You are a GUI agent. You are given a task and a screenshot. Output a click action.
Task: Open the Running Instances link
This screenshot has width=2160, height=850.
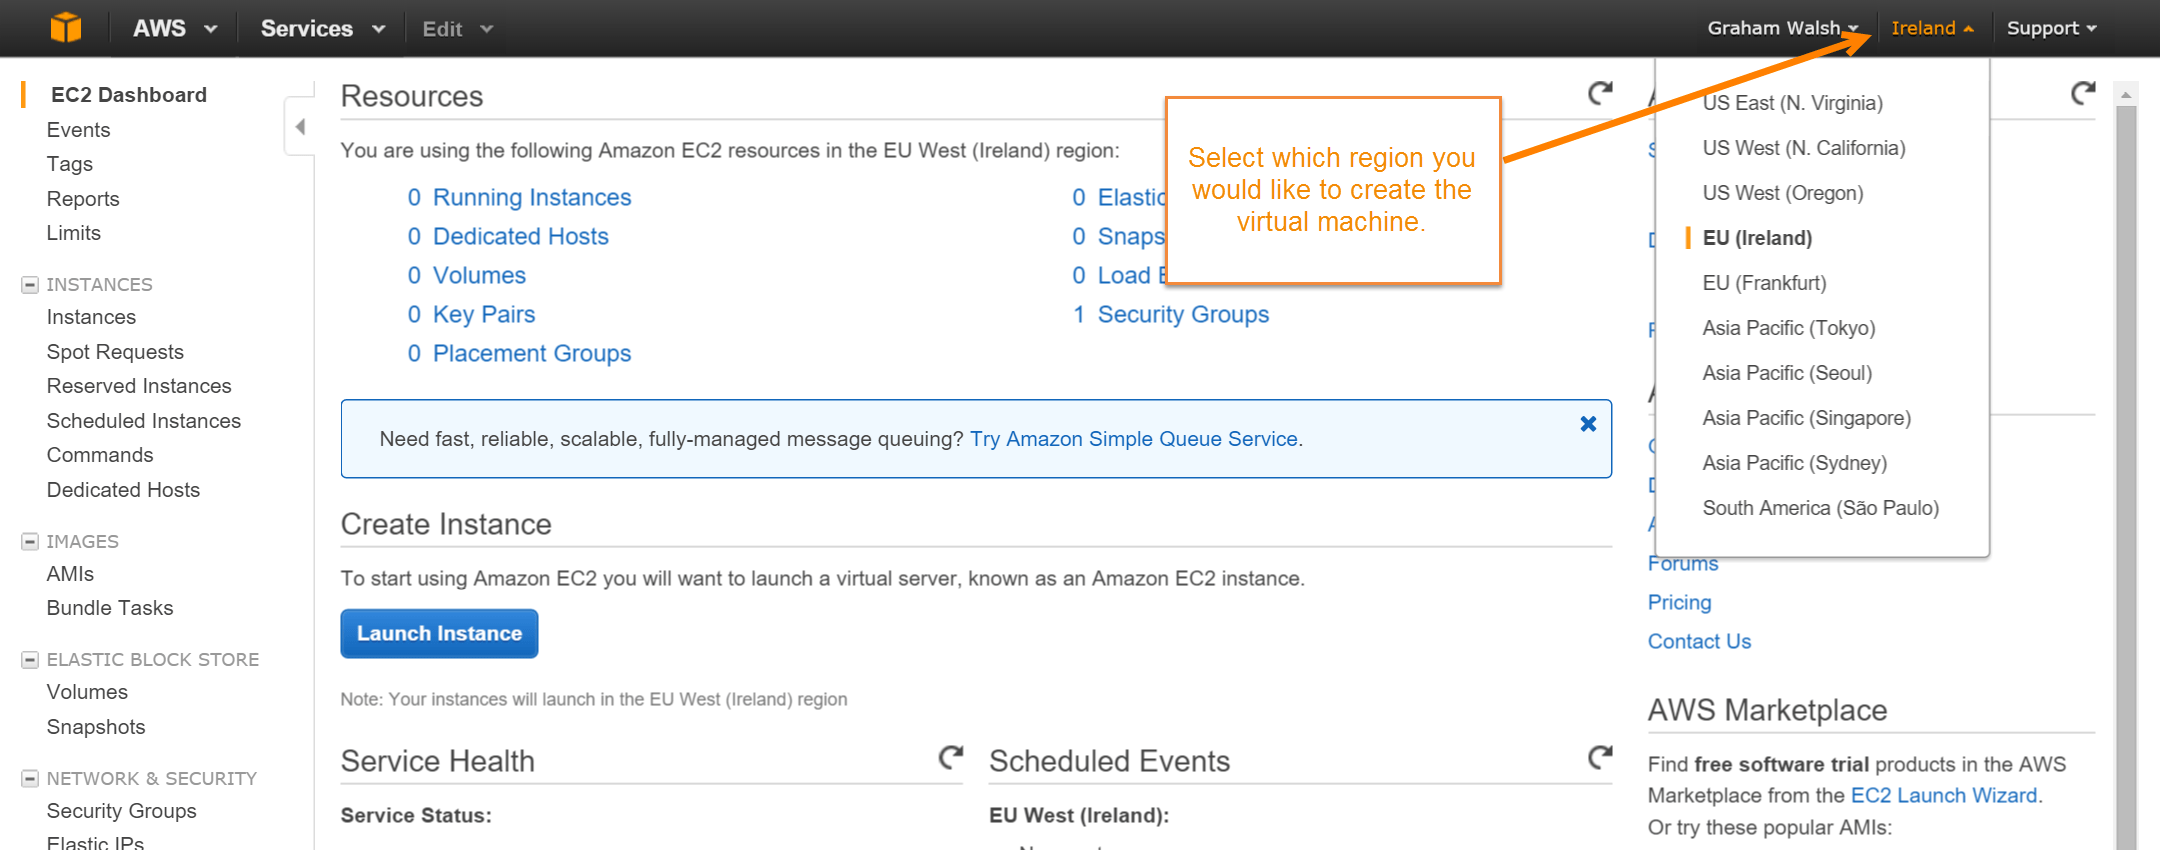click(531, 198)
